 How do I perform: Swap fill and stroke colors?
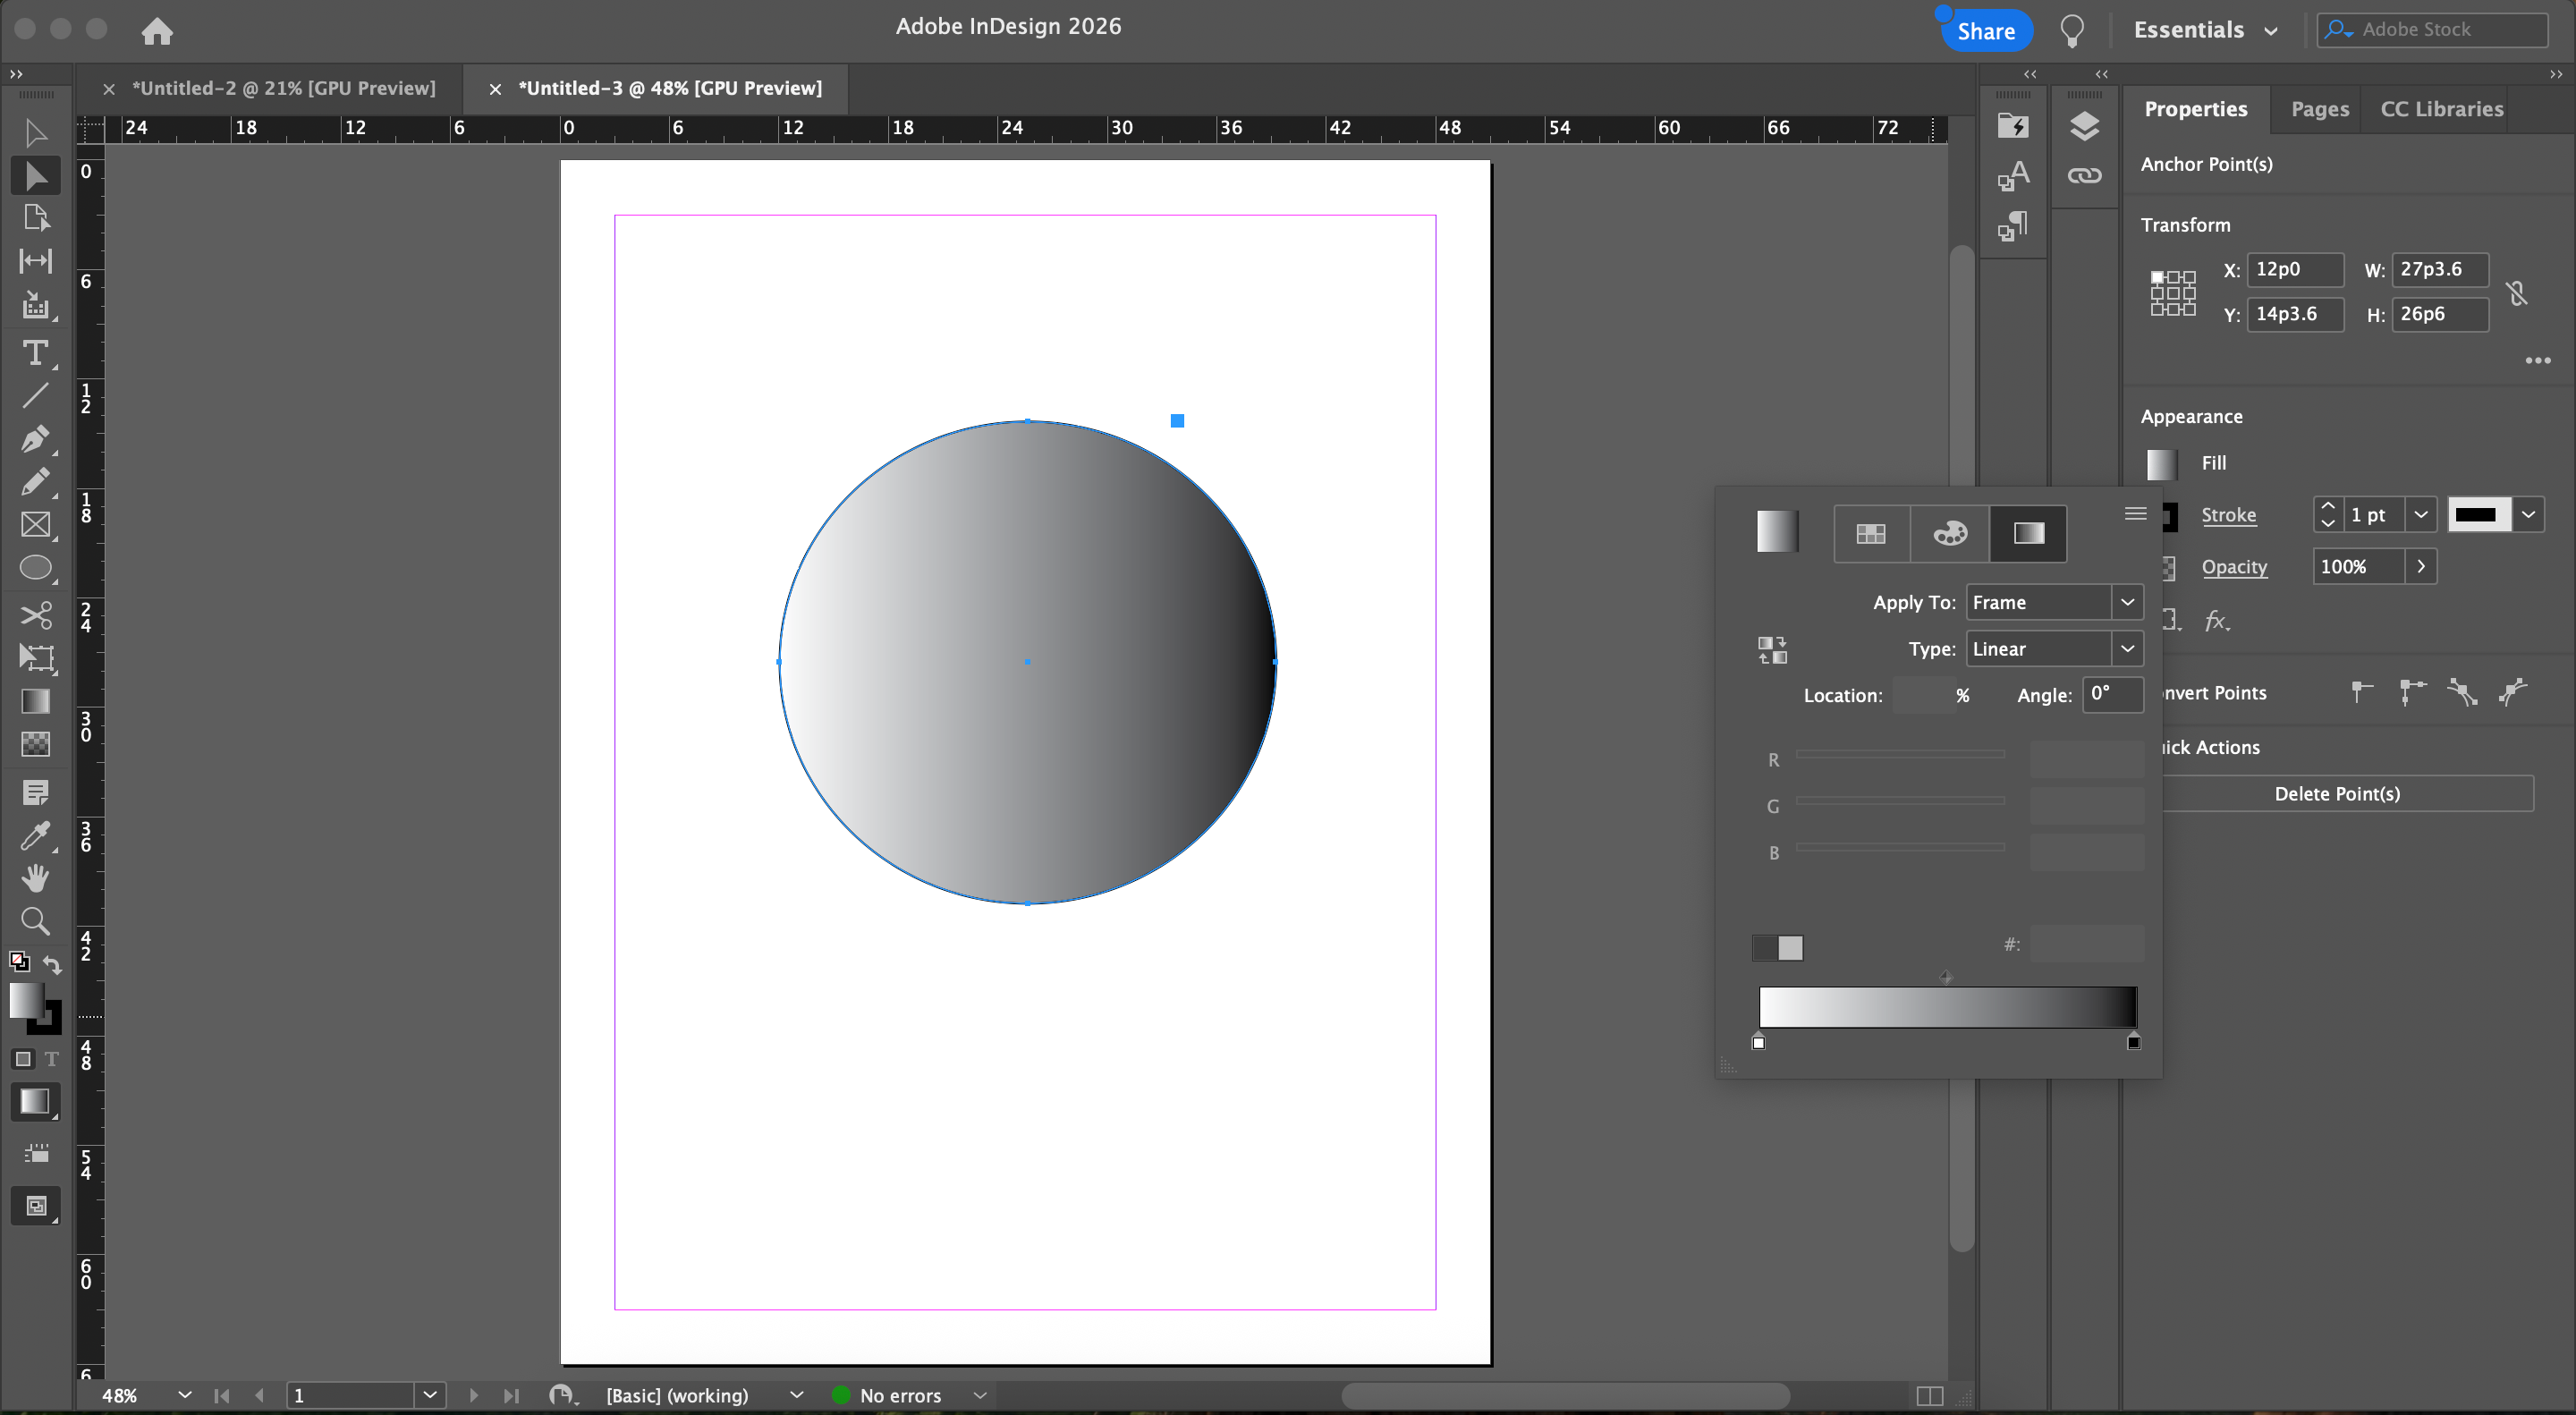point(52,964)
